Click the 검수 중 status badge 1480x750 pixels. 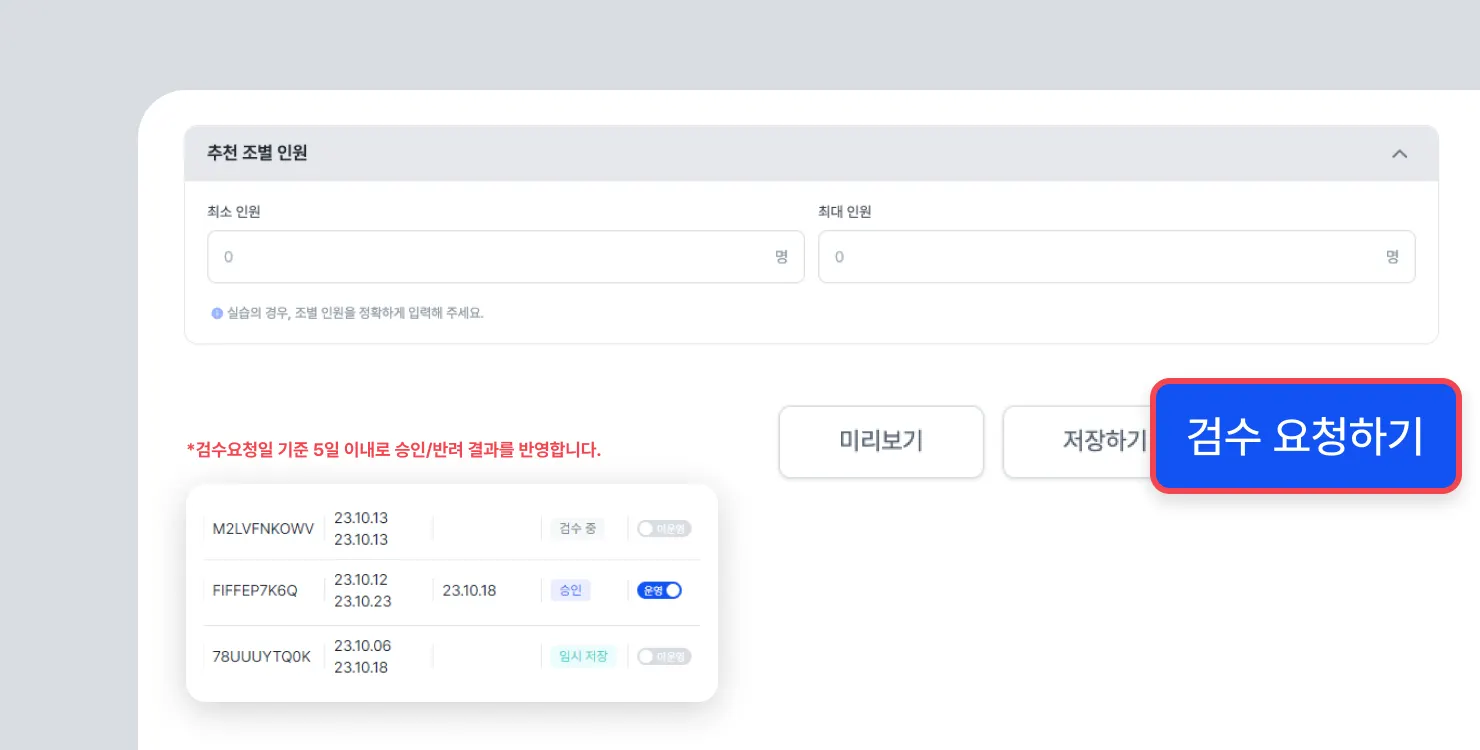(x=578, y=529)
